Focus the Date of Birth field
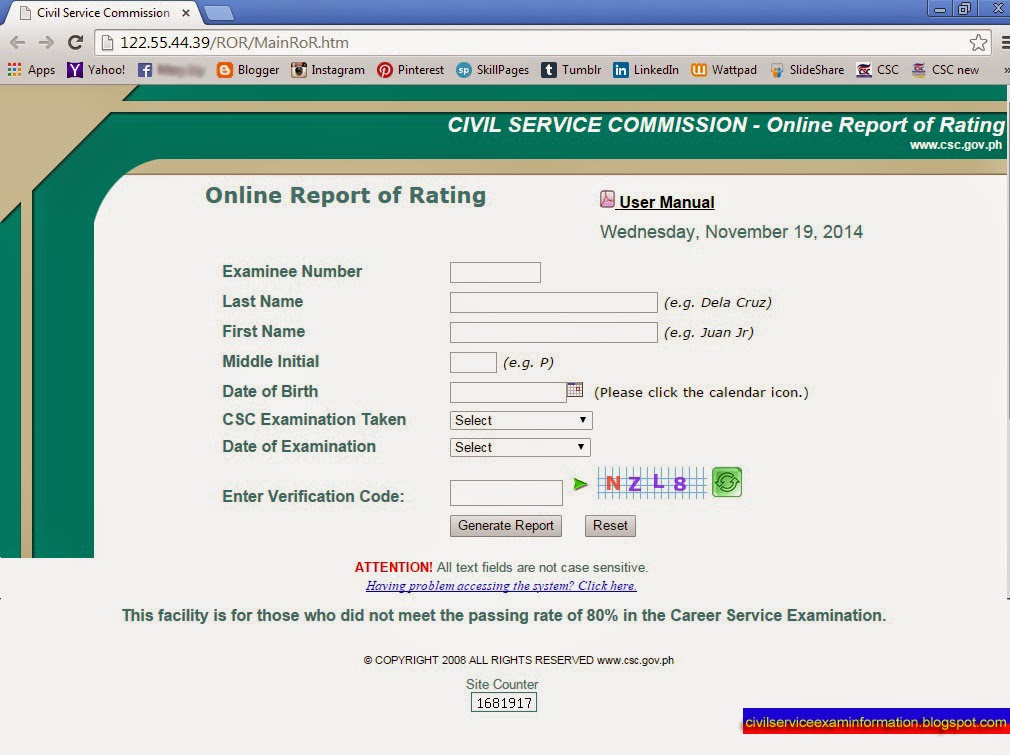Viewport: 1010px width, 755px height. (x=508, y=392)
